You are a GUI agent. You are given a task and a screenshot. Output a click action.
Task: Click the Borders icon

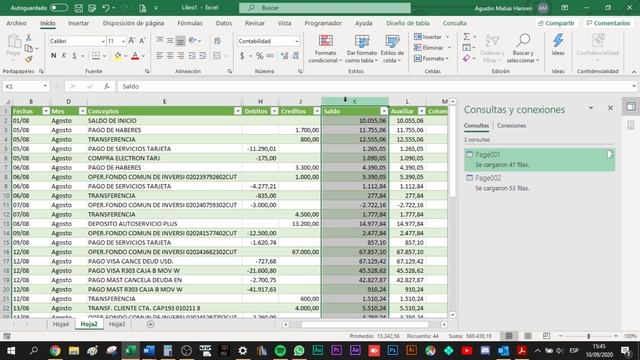(96, 56)
